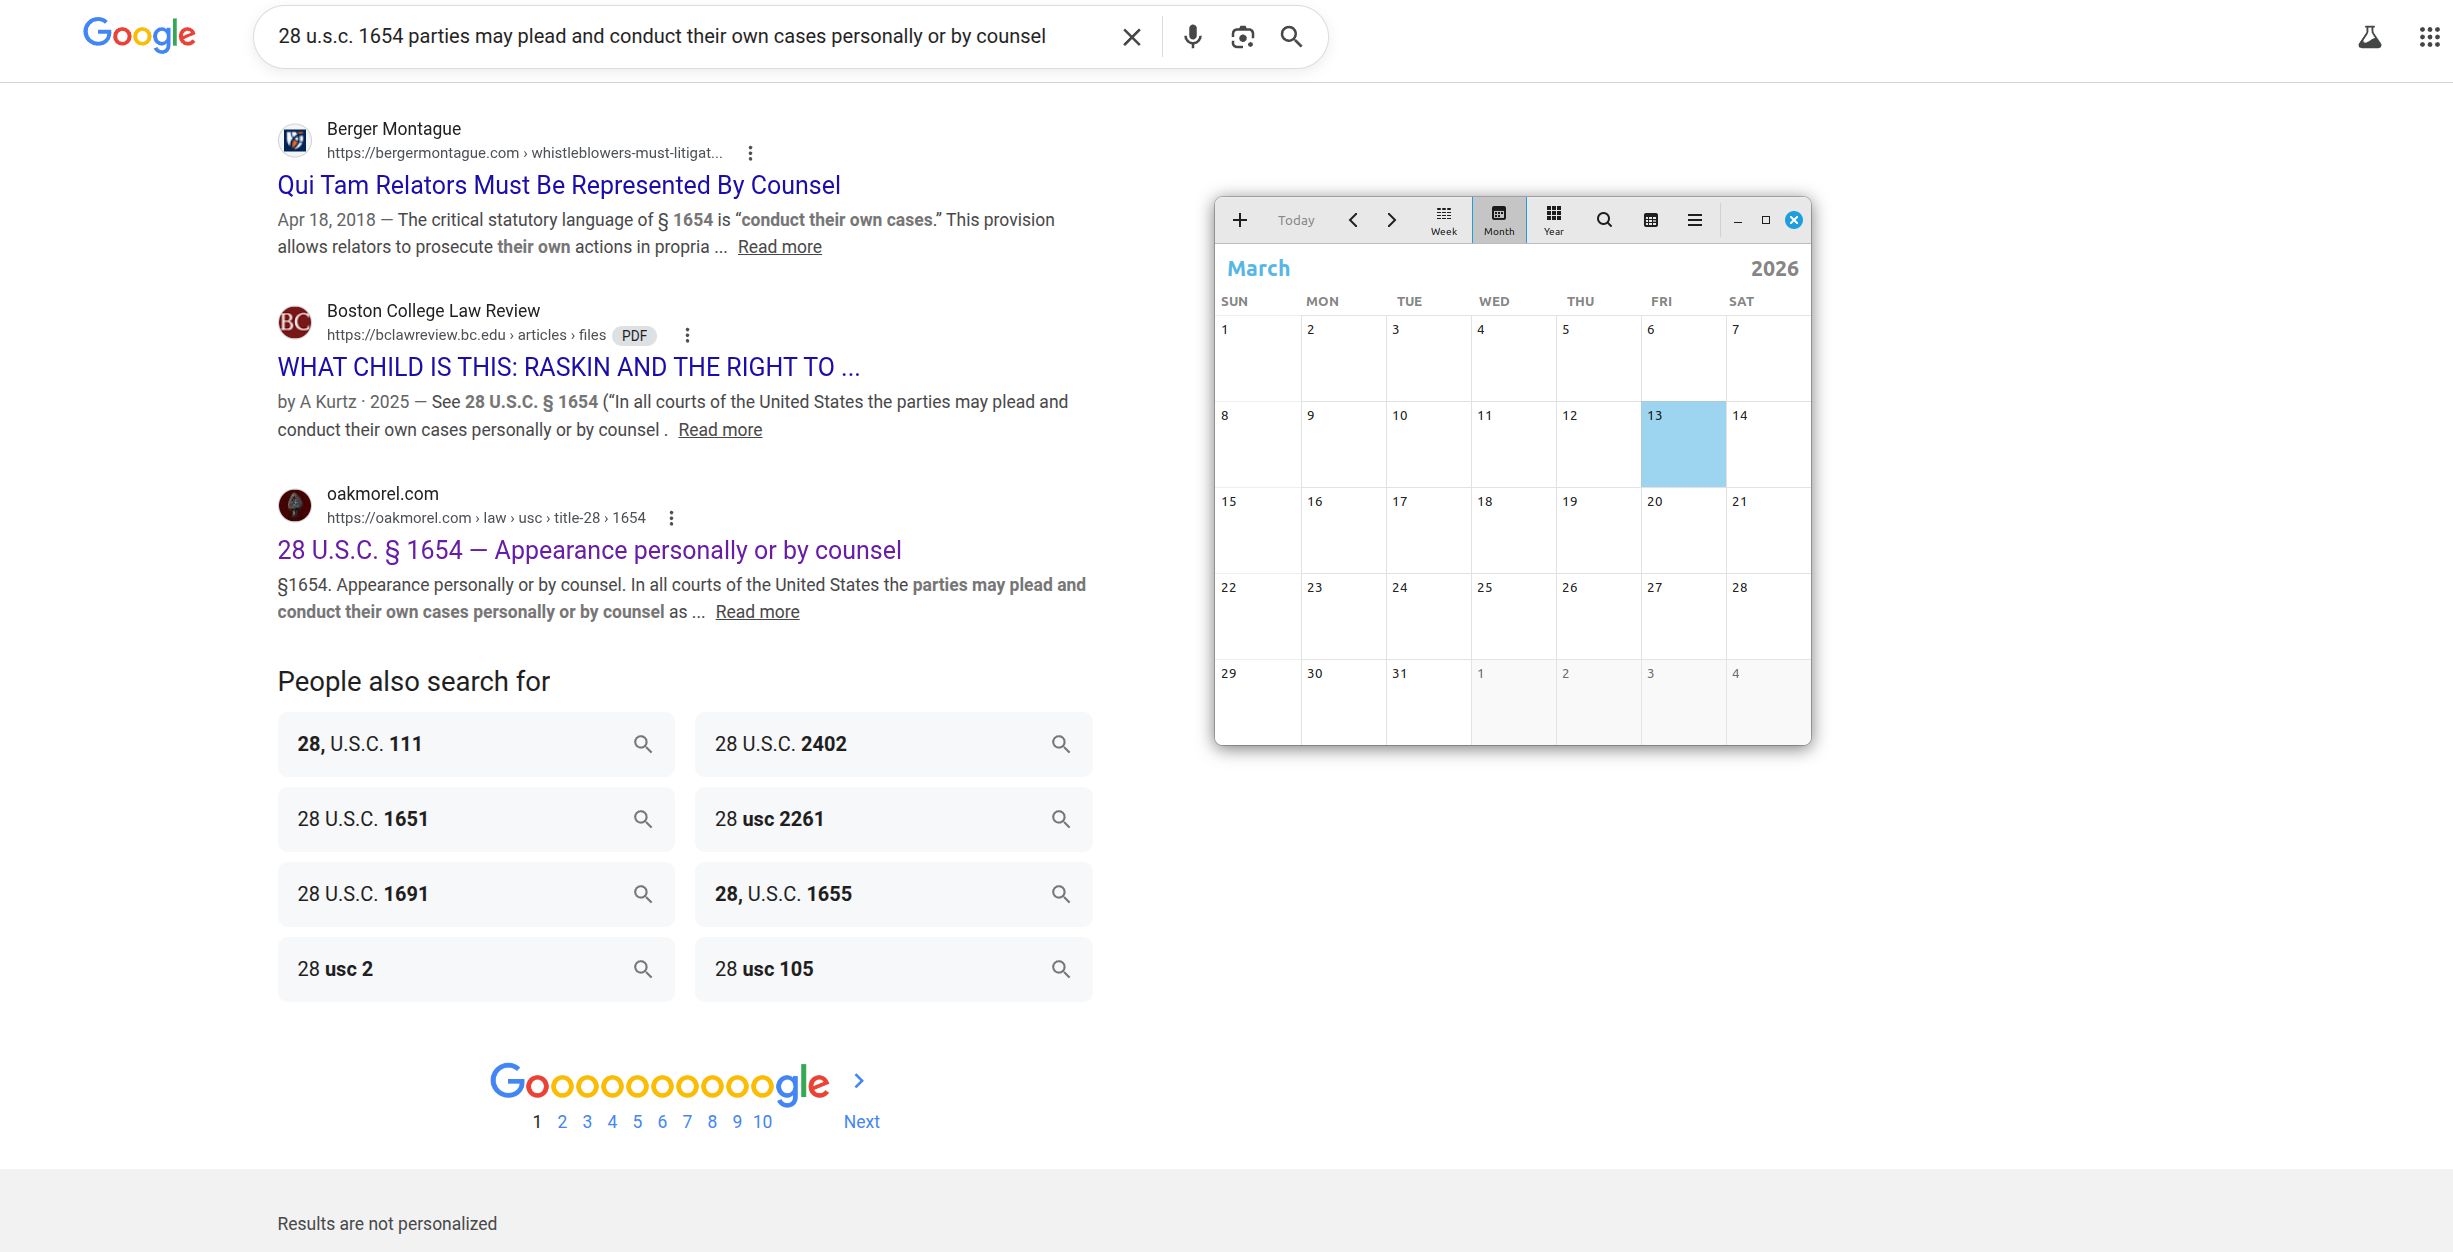Go to results page 2

tap(562, 1122)
